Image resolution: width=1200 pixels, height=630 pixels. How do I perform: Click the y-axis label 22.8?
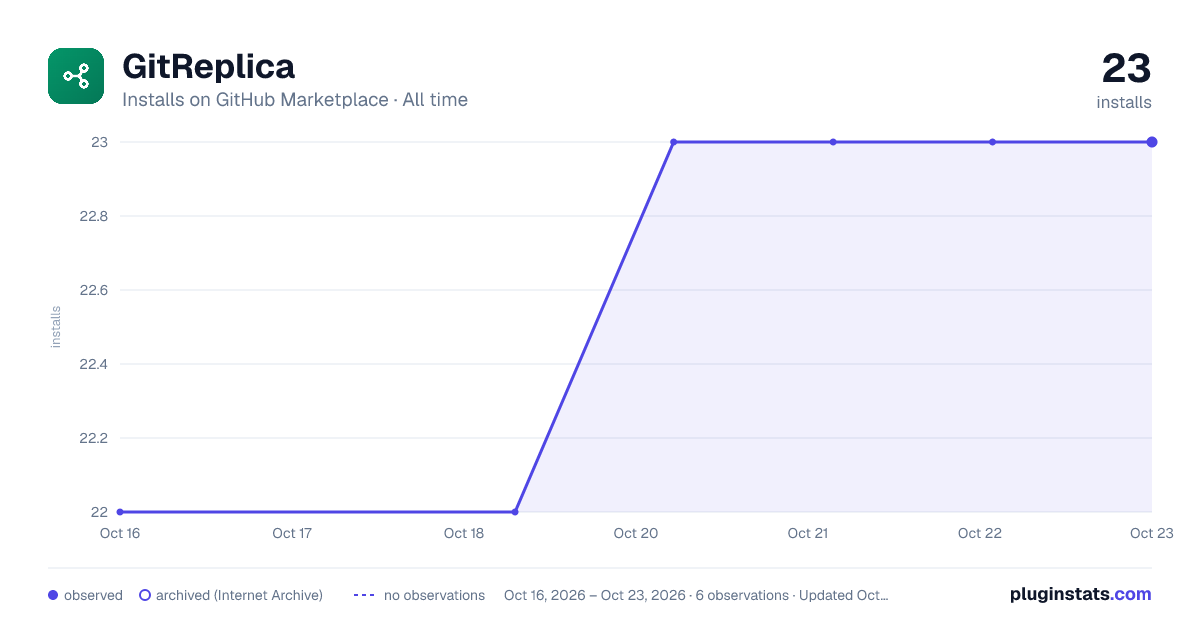click(x=94, y=216)
